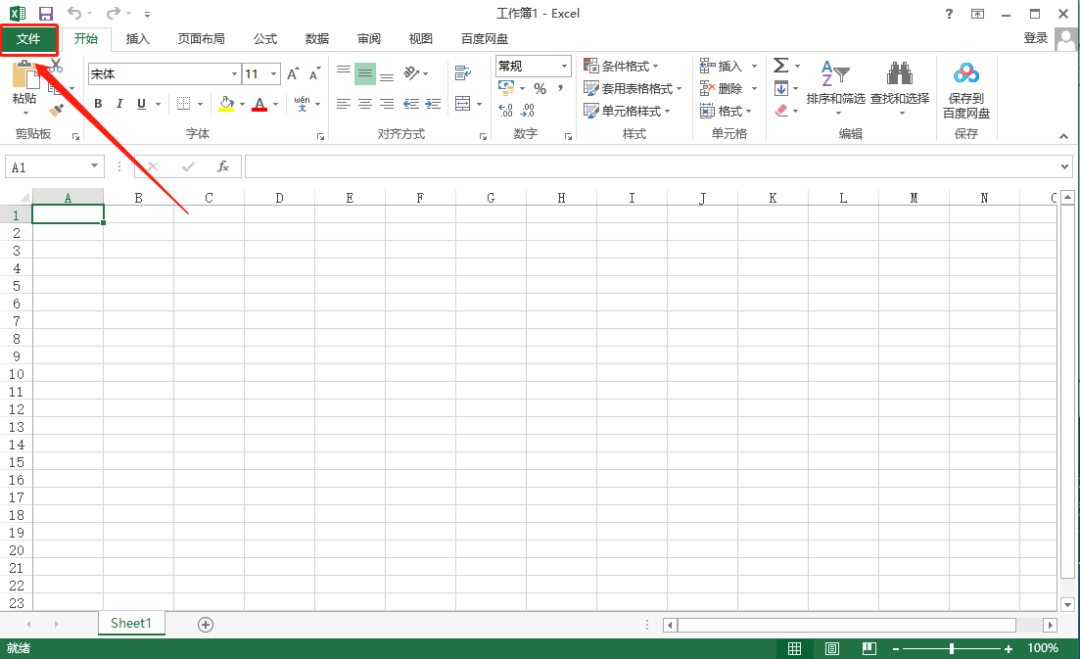The height and width of the screenshot is (659, 1080).
Task: Collapse the ribbon with the arrow
Action: [1063, 136]
